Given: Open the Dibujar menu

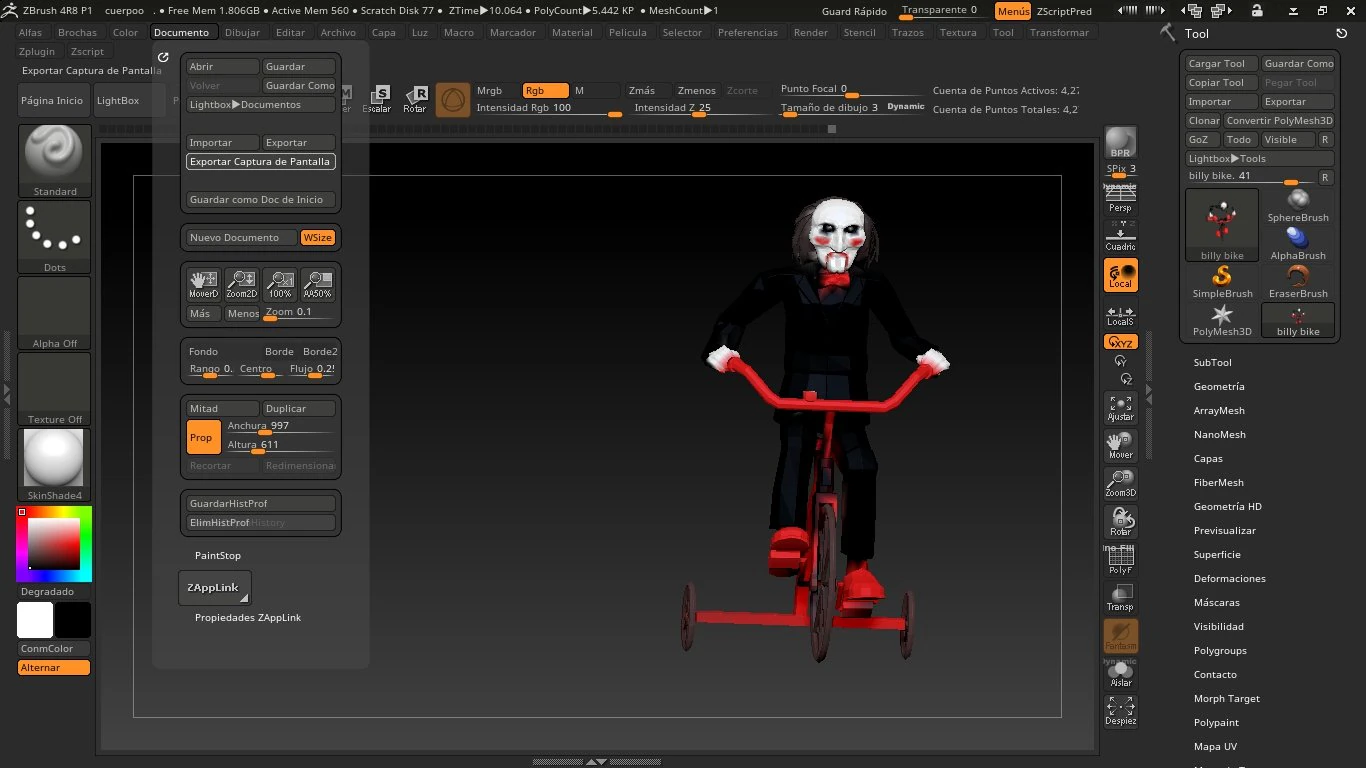Looking at the screenshot, I should point(242,32).
